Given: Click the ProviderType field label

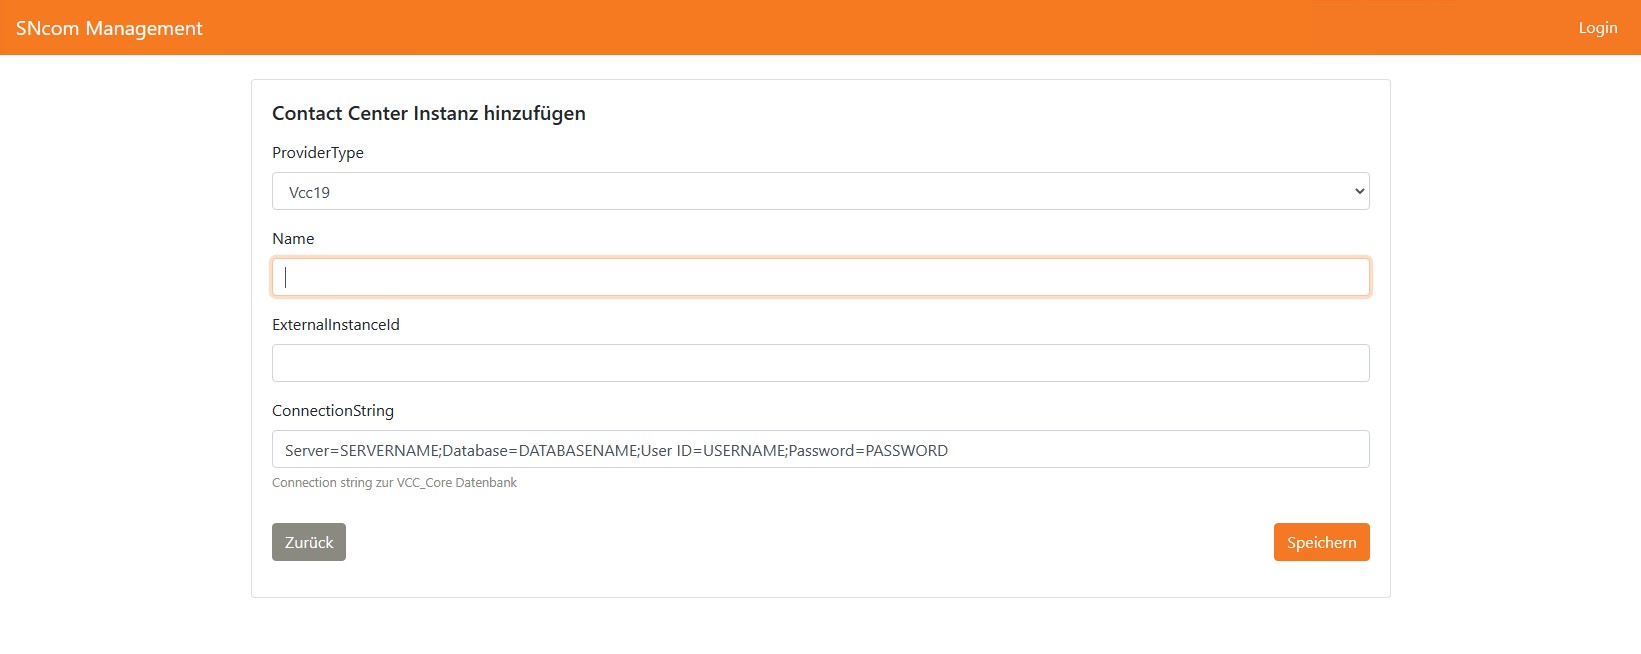Looking at the screenshot, I should coord(318,153).
